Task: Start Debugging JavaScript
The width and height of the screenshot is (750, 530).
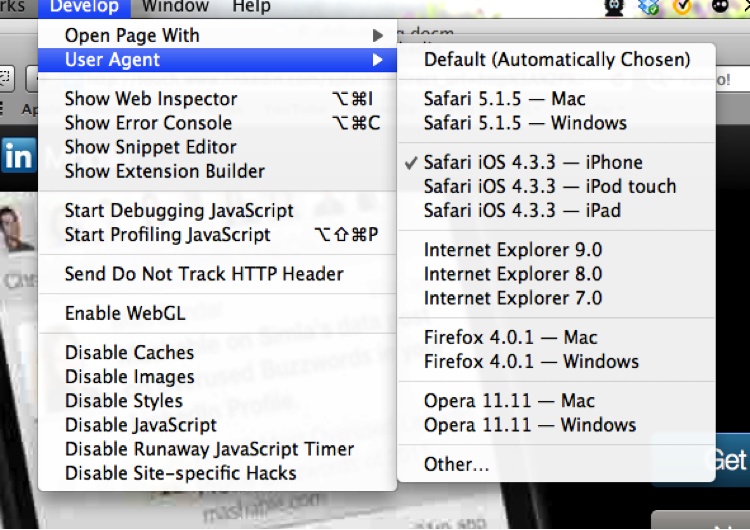Action: point(217,210)
